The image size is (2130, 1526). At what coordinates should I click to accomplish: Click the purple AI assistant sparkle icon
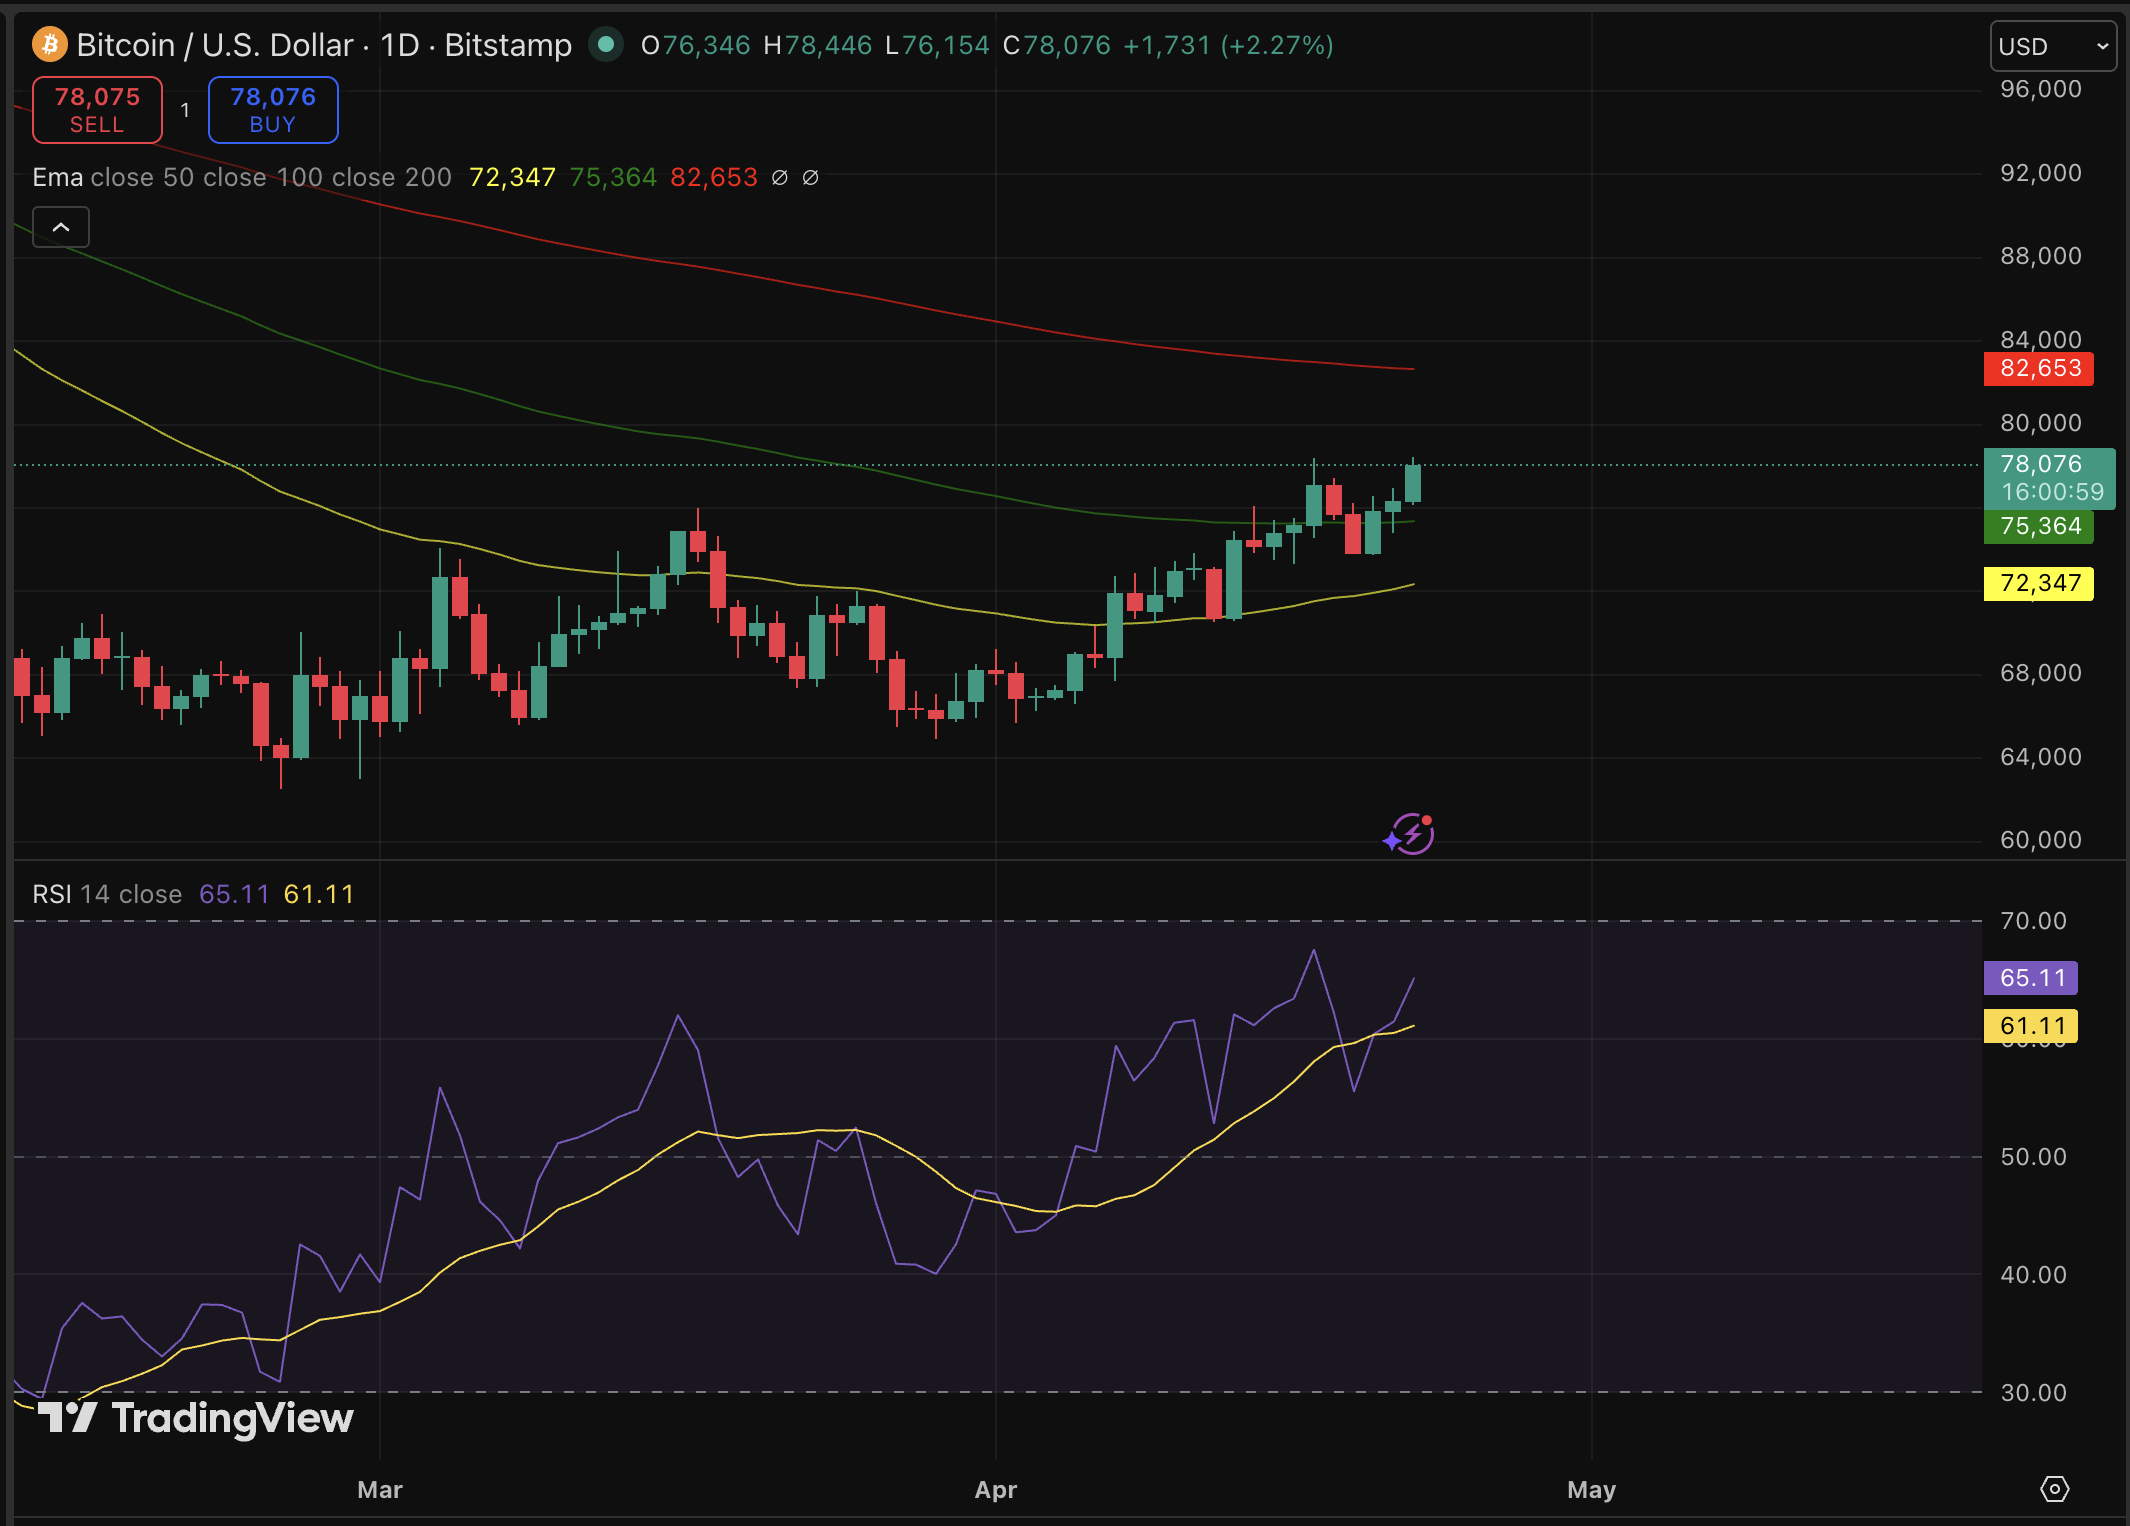(x=1411, y=833)
